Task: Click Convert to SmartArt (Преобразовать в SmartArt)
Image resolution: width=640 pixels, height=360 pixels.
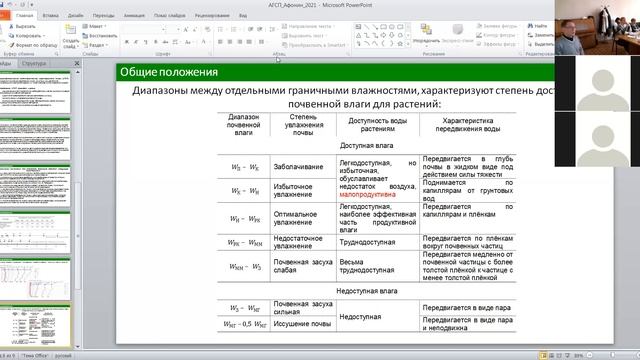Action: tap(315, 45)
